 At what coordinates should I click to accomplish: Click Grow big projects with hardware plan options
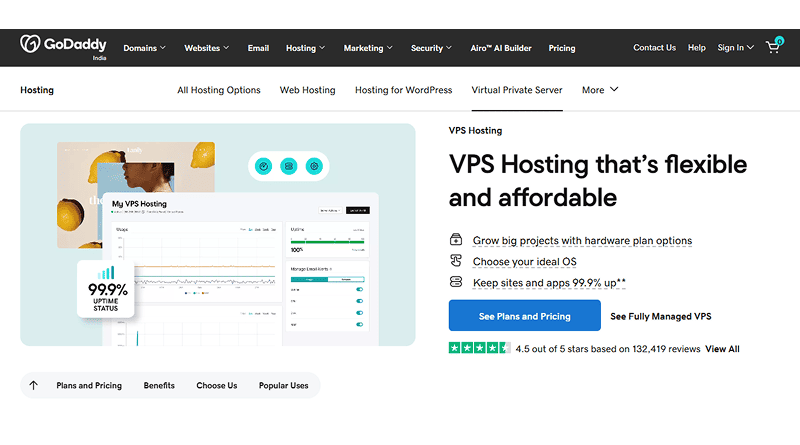(582, 240)
